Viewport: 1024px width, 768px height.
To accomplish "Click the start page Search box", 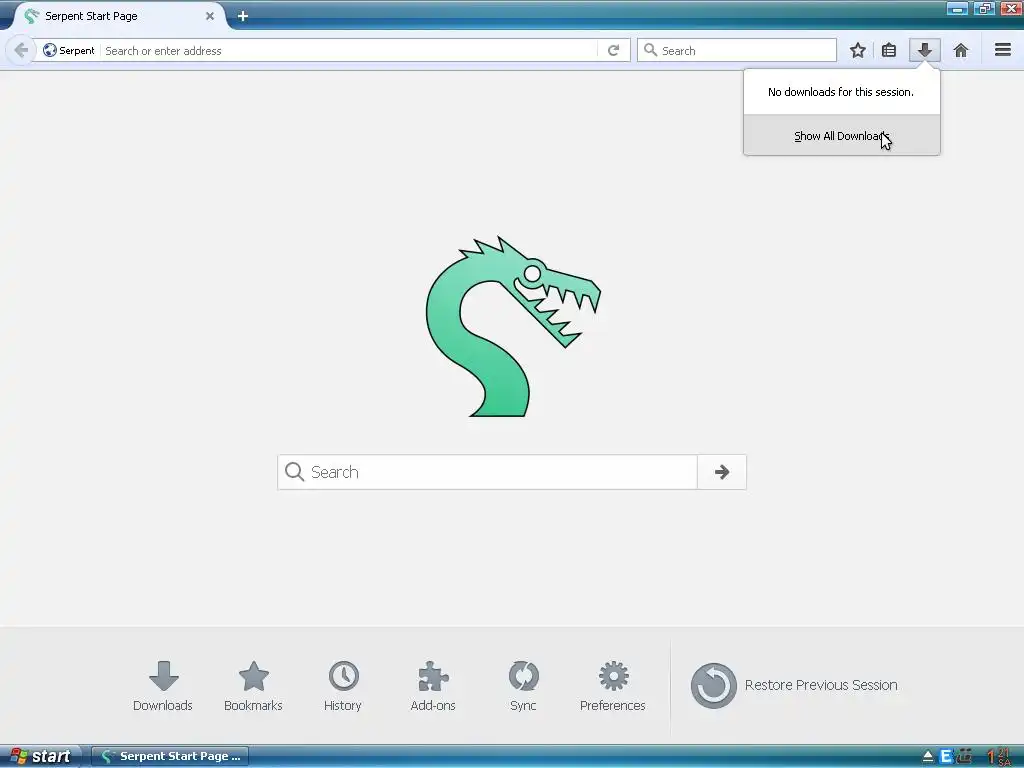I will (x=487, y=472).
